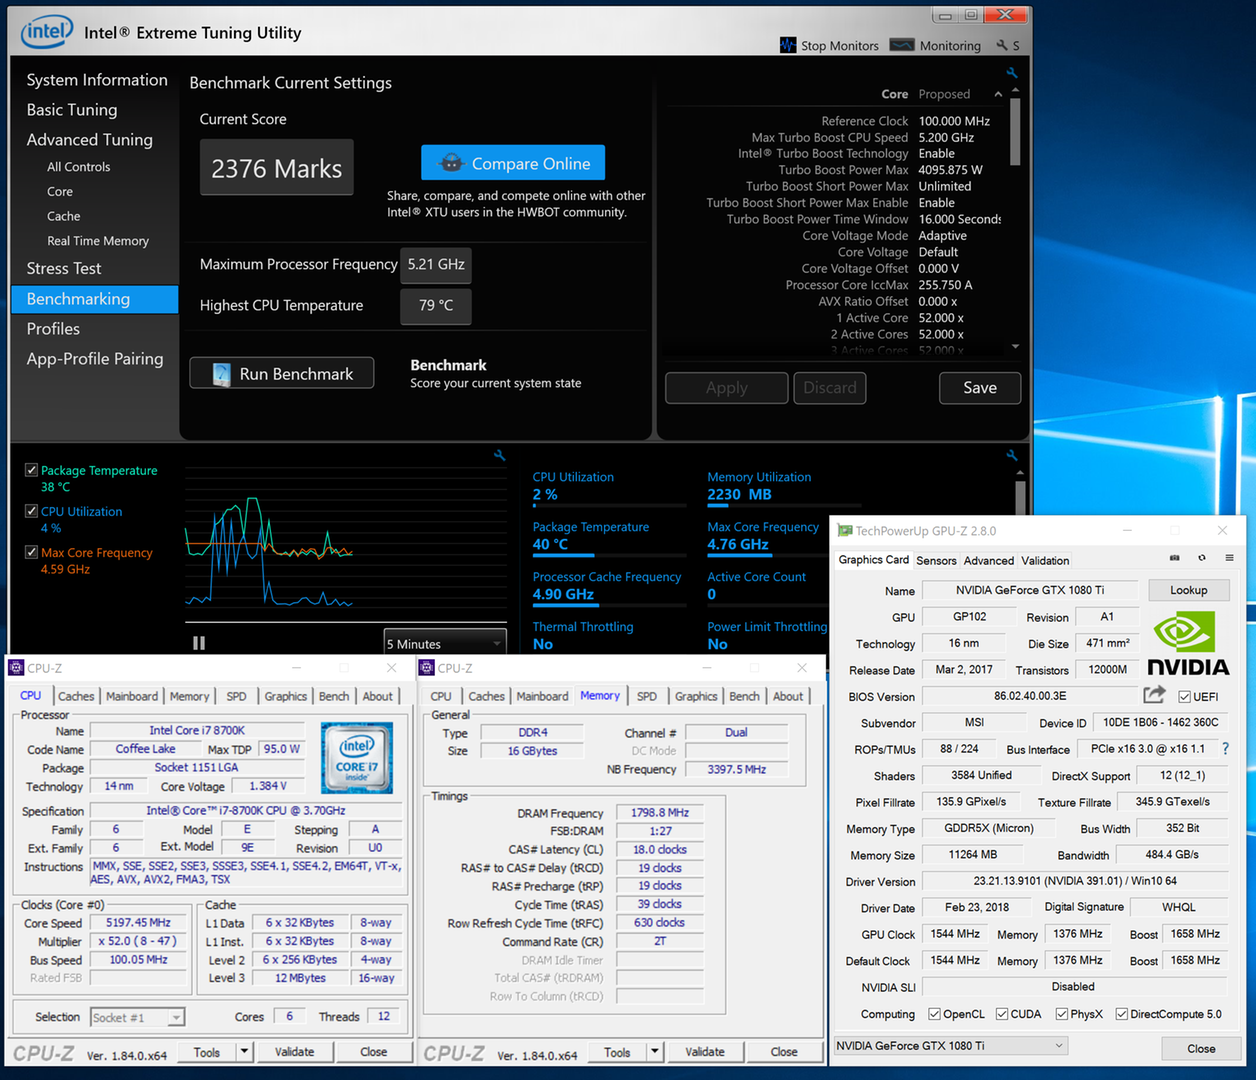This screenshot has height=1080, width=1256.
Task: Open Profiles in XTU sidebar
Action: pyautogui.click(x=53, y=328)
